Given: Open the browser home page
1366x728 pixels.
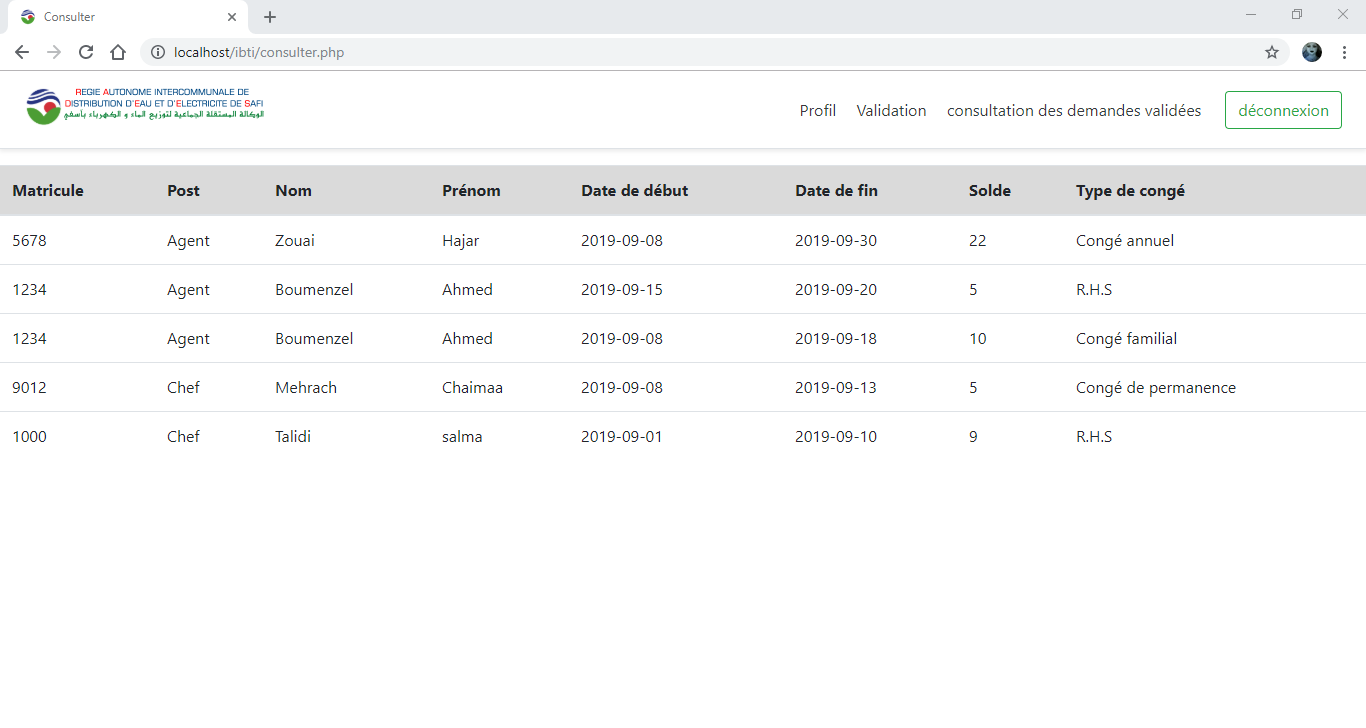Looking at the screenshot, I should point(118,51).
